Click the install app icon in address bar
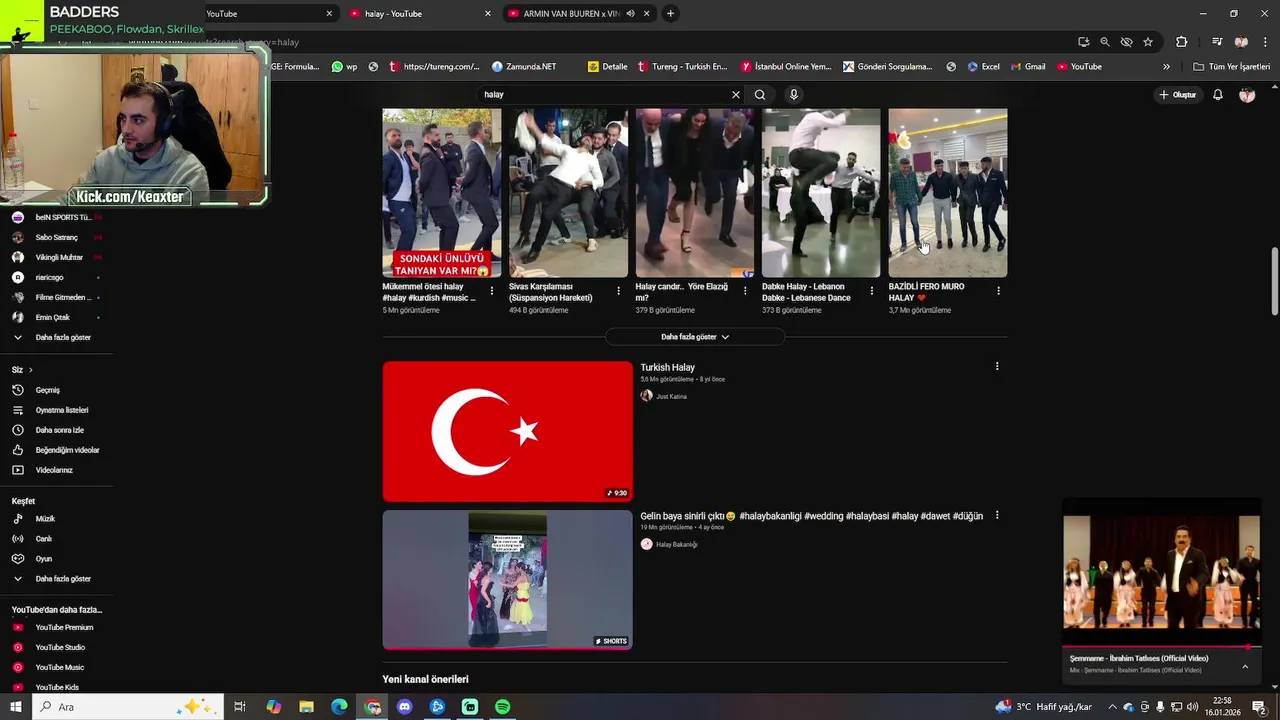Image resolution: width=1280 pixels, height=720 pixels. [1084, 42]
